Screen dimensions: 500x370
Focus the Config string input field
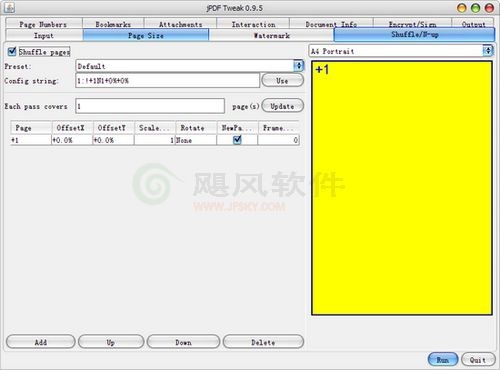pos(168,80)
